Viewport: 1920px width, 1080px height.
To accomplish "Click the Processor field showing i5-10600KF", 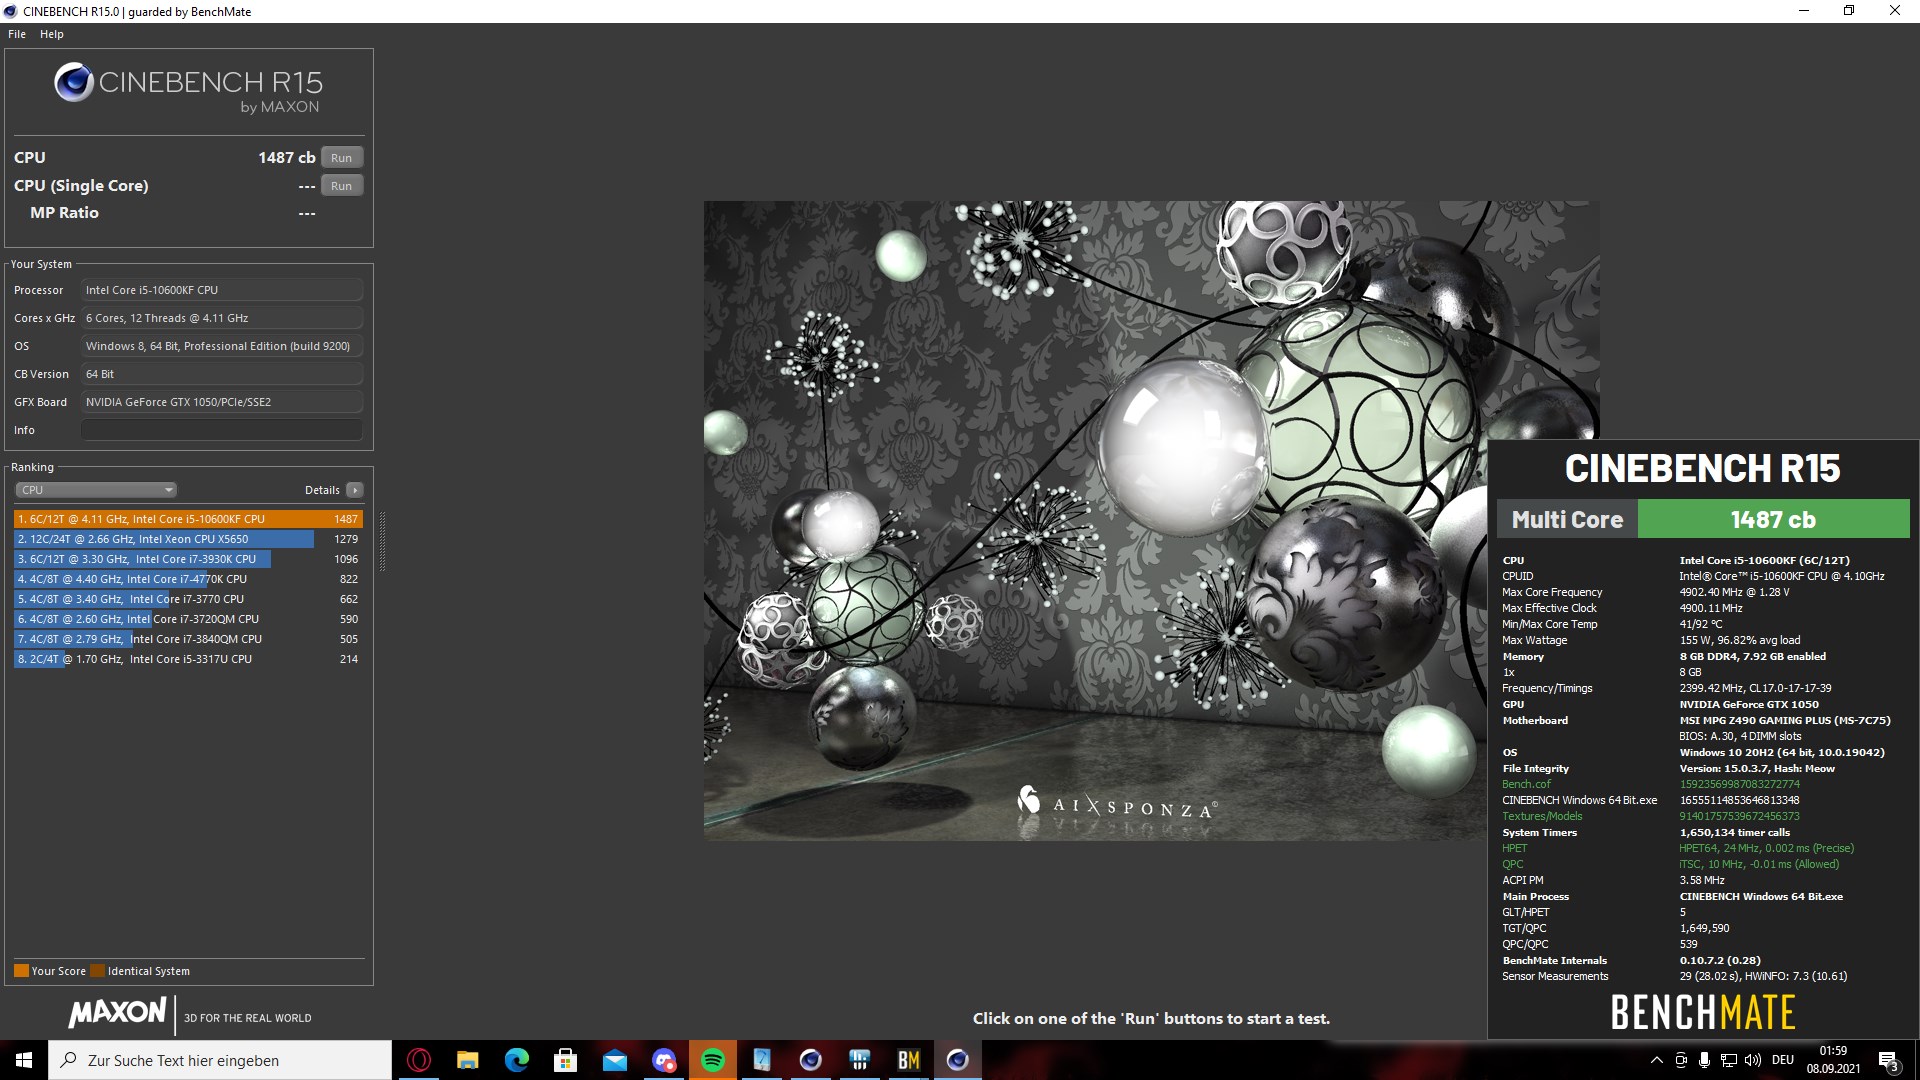I will (x=221, y=290).
